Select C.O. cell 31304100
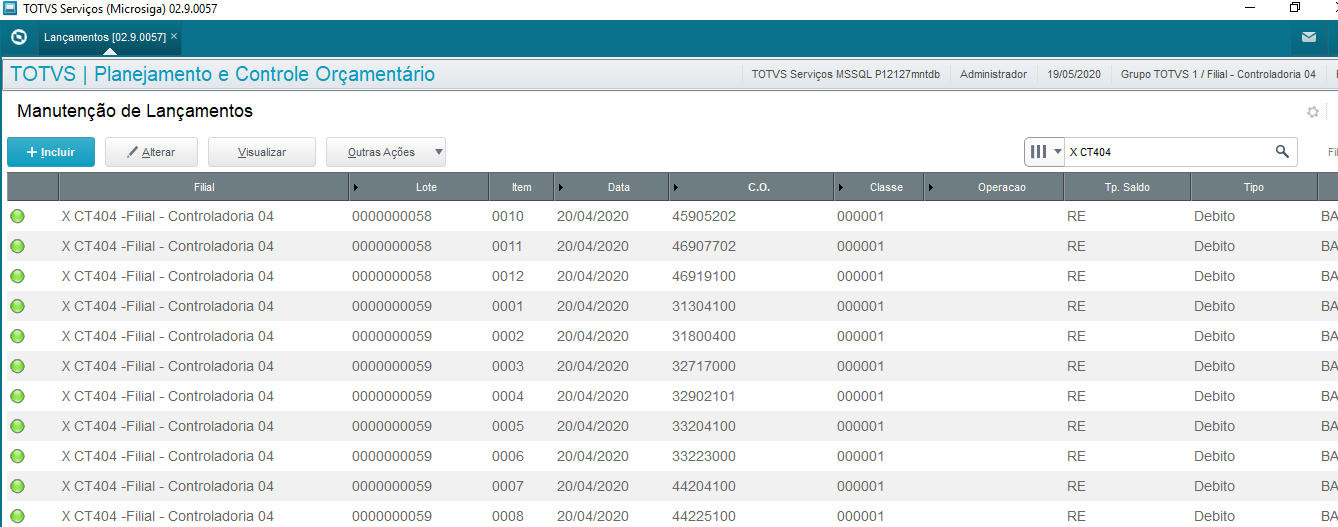Image resolution: width=1338 pixels, height=527 pixels. (703, 306)
